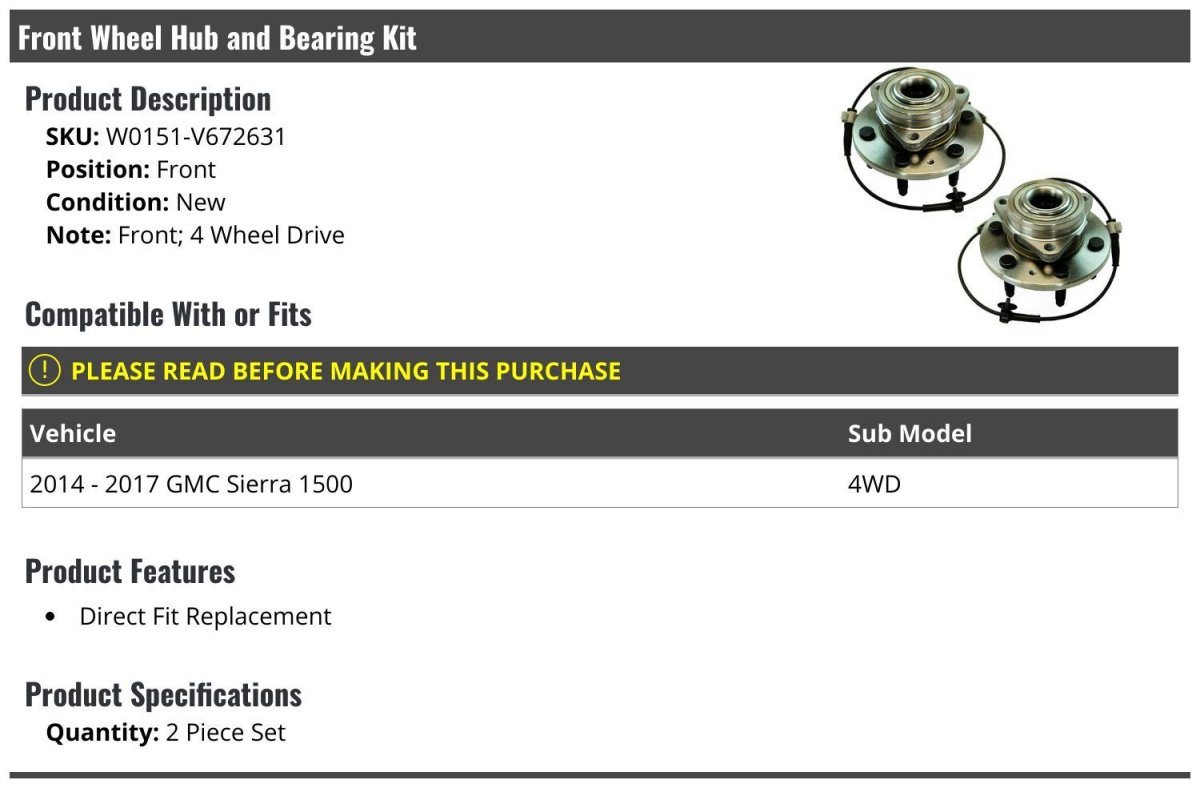Select the 2014 - 2017 GMC Sierra 1500 row
Screen dimensions: 1200x788
600,484
